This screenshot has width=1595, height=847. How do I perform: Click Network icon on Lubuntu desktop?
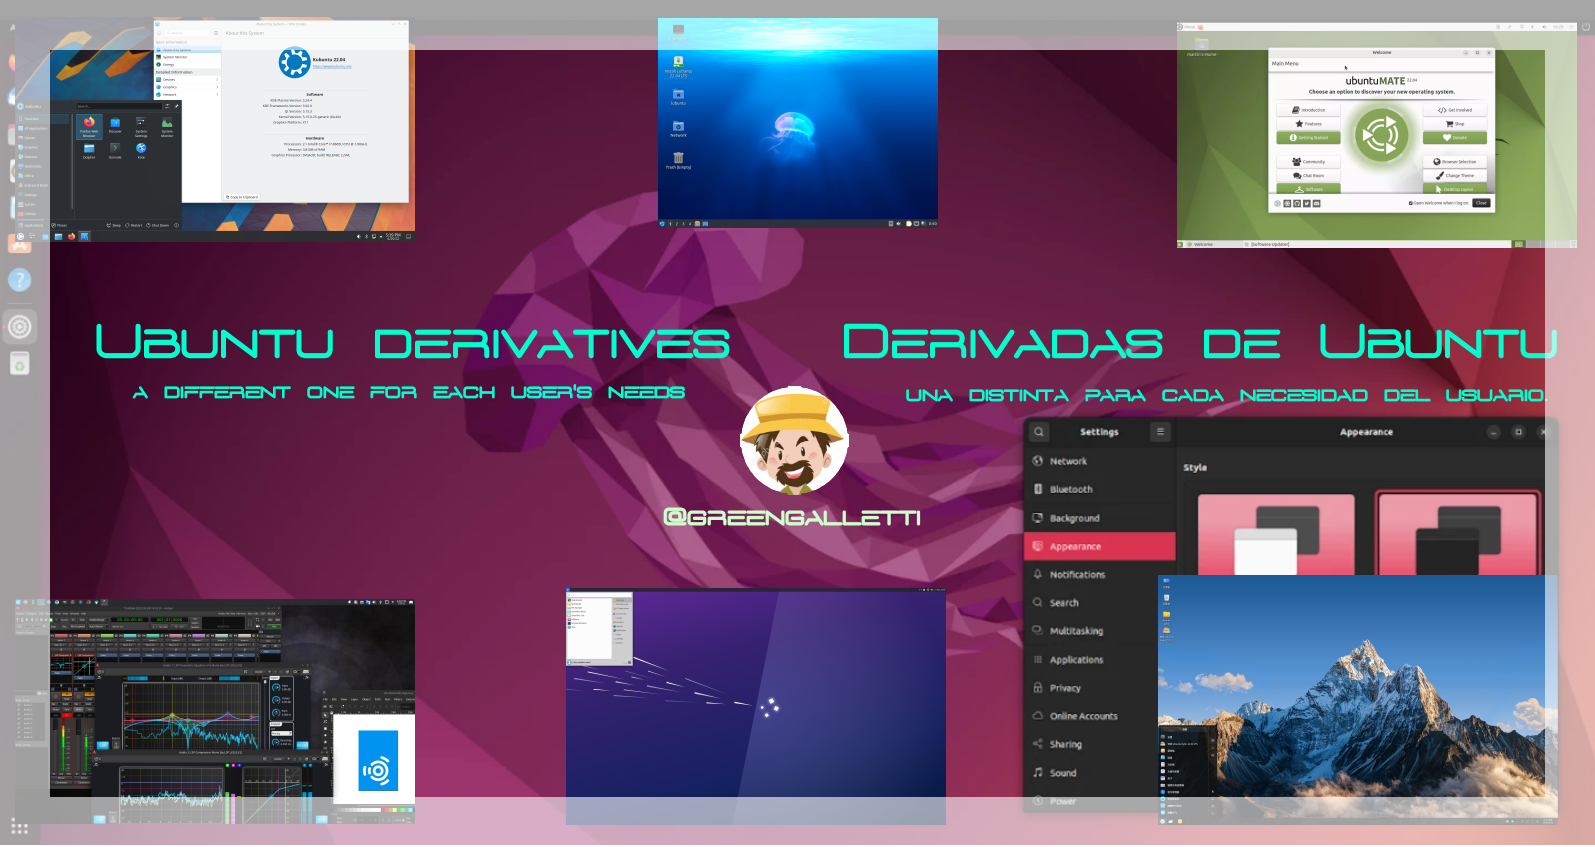(678, 128)
